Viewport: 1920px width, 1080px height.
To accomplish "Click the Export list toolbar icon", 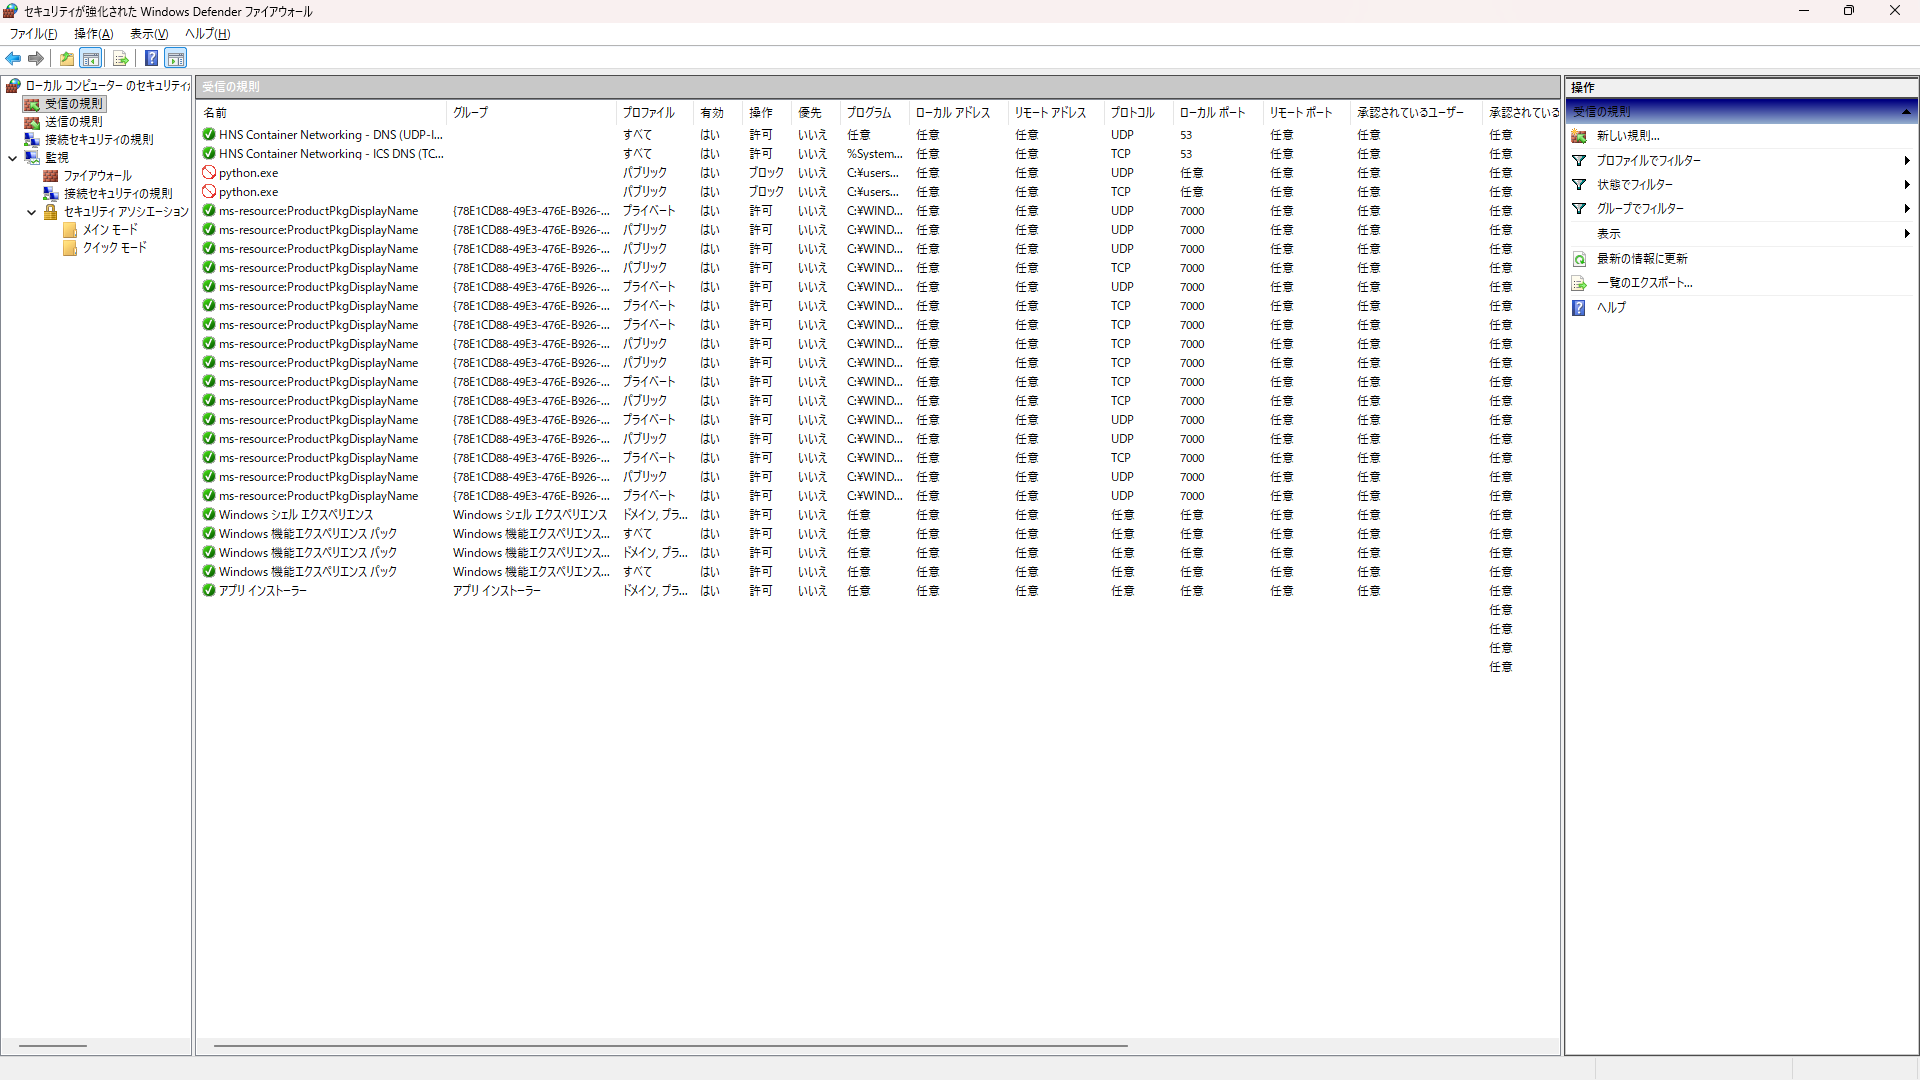I will click(x=120, y=58).
